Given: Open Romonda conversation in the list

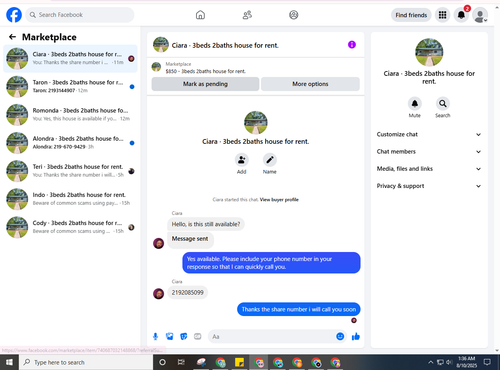Looking at the screenshot, I should tap(70, 115).
